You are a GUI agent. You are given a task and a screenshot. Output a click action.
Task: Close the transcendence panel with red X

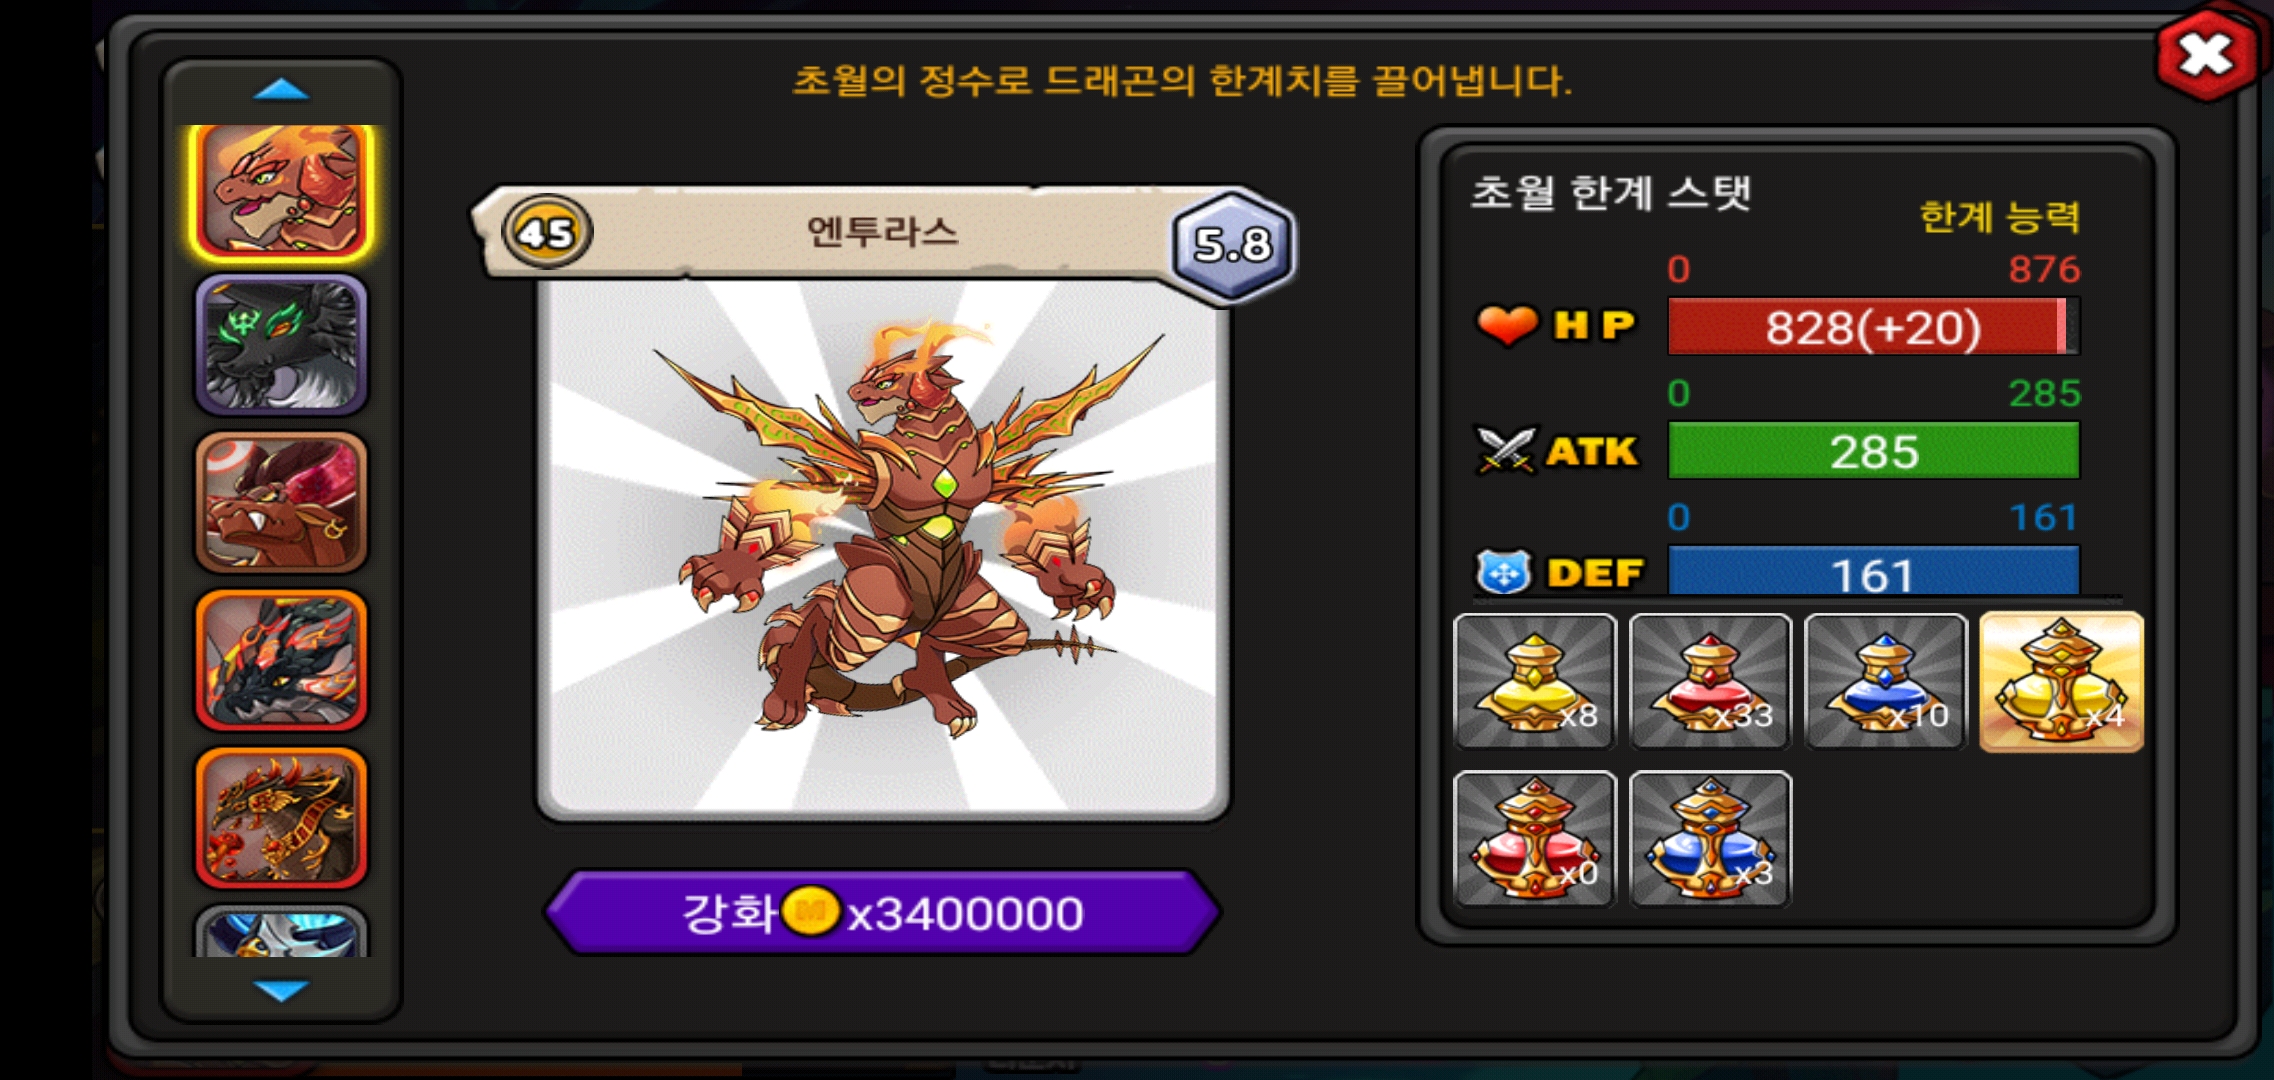(2206, 55)
